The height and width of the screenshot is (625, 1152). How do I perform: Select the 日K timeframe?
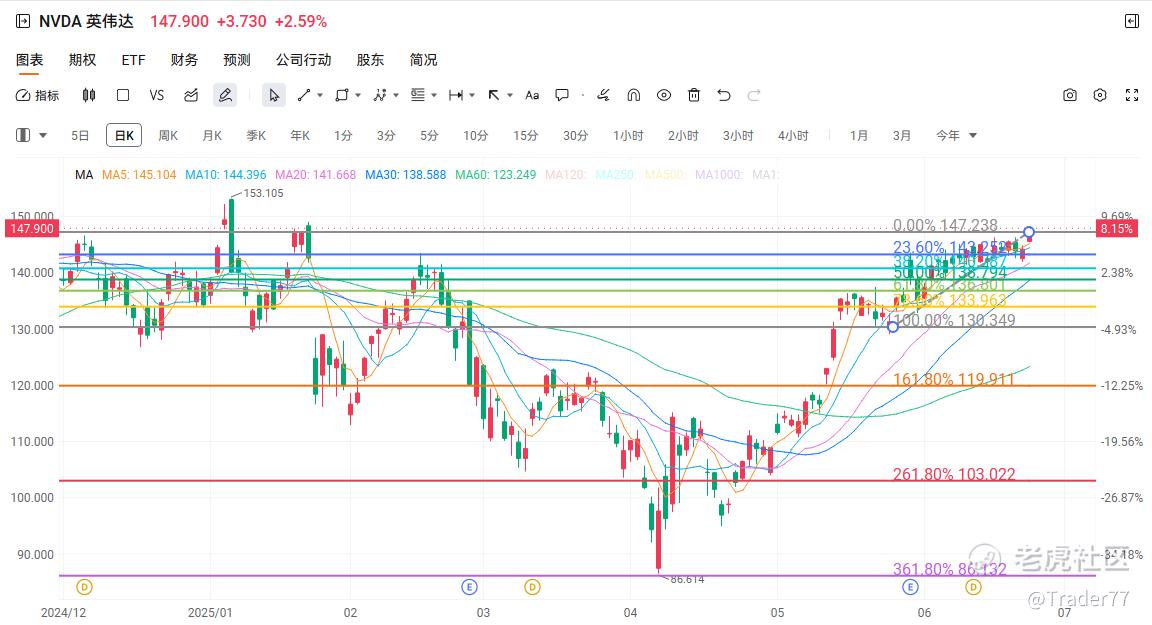click(x=124, y=135)
